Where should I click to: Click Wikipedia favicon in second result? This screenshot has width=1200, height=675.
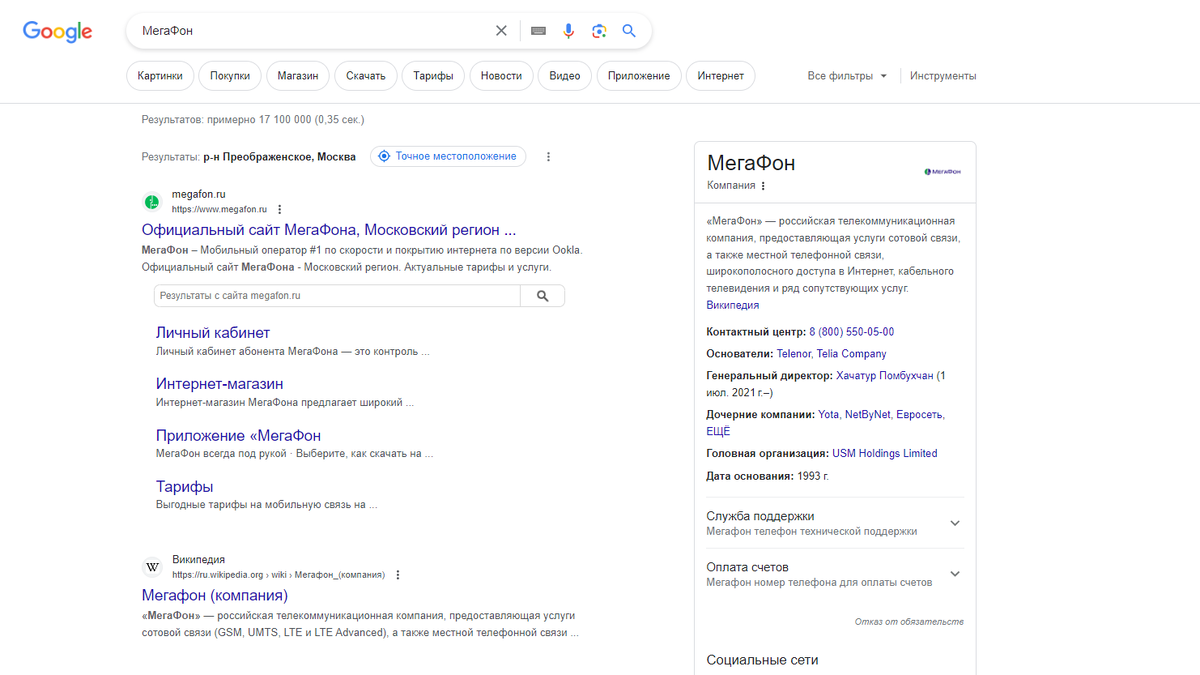[x=152, y=567]
